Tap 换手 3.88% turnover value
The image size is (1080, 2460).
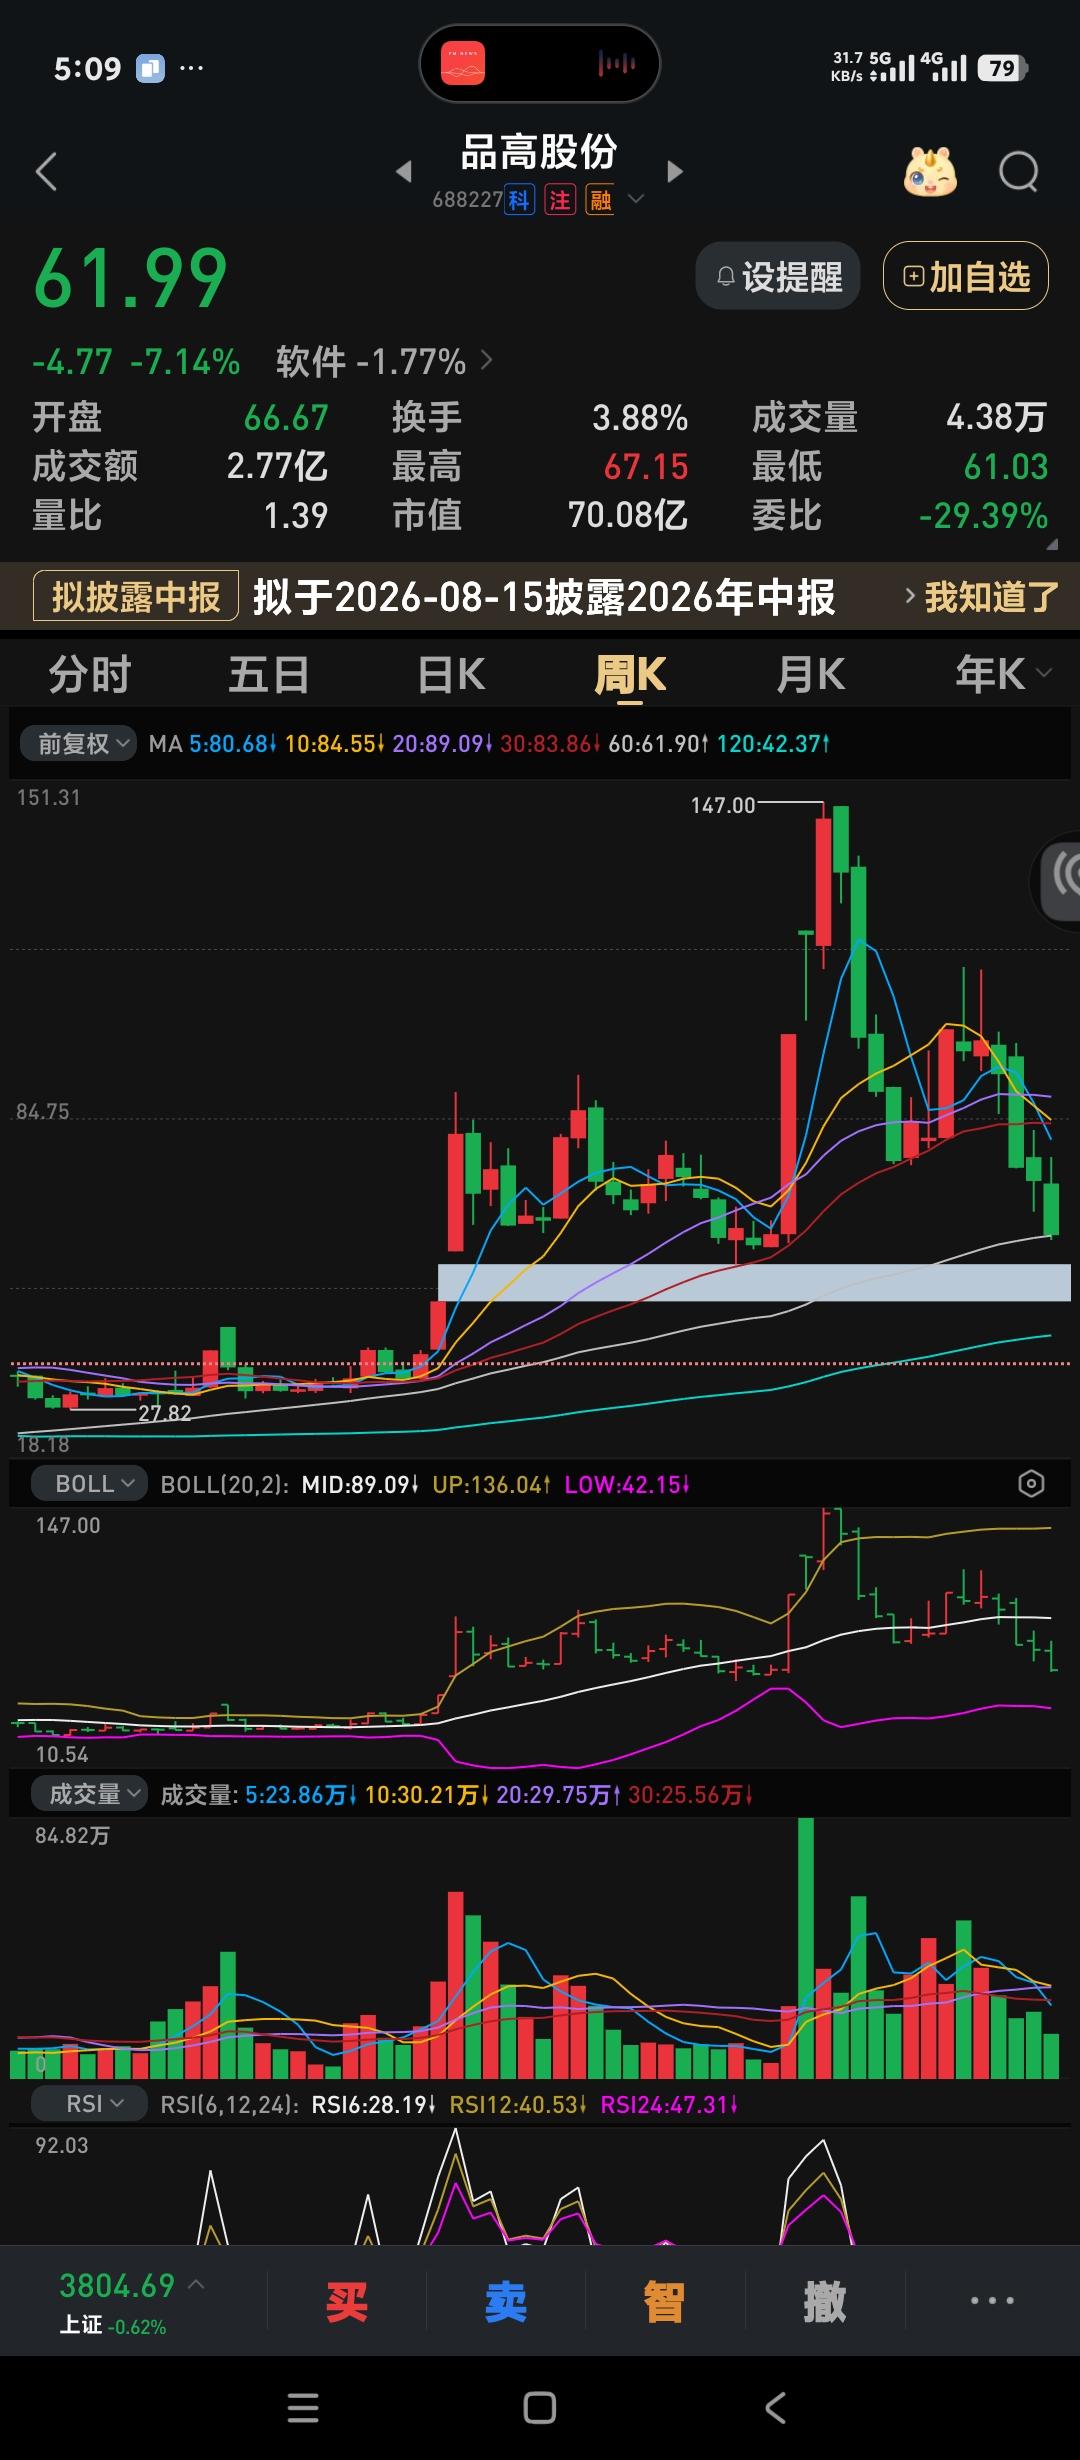pos(640,418)
